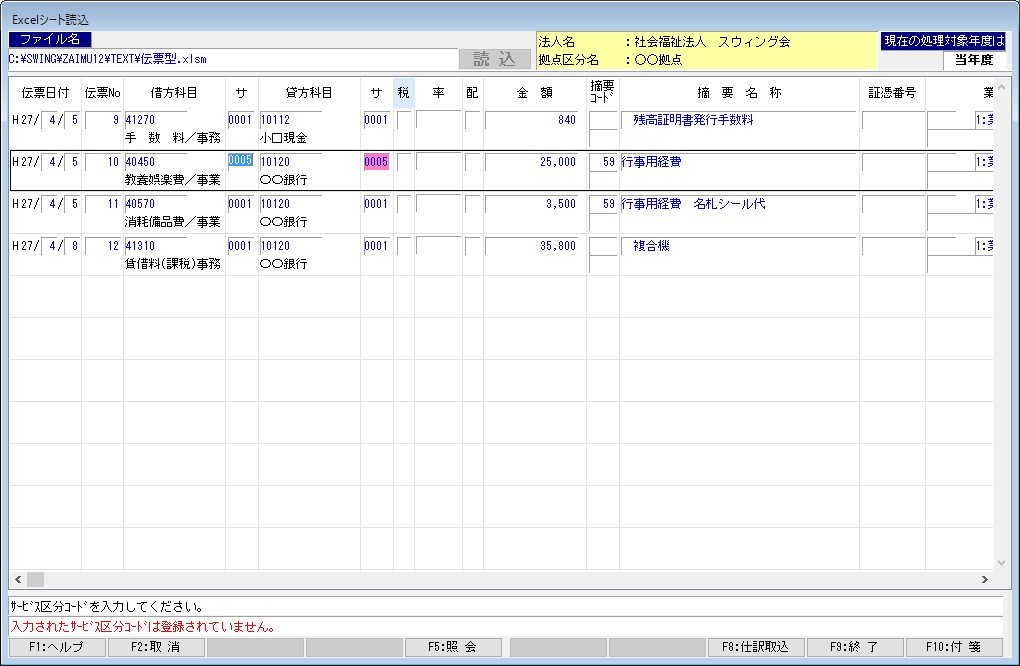The image size is (1020, 666).
Task: Click the horizontal scrollbar right arrow
Action: (984, 580)
